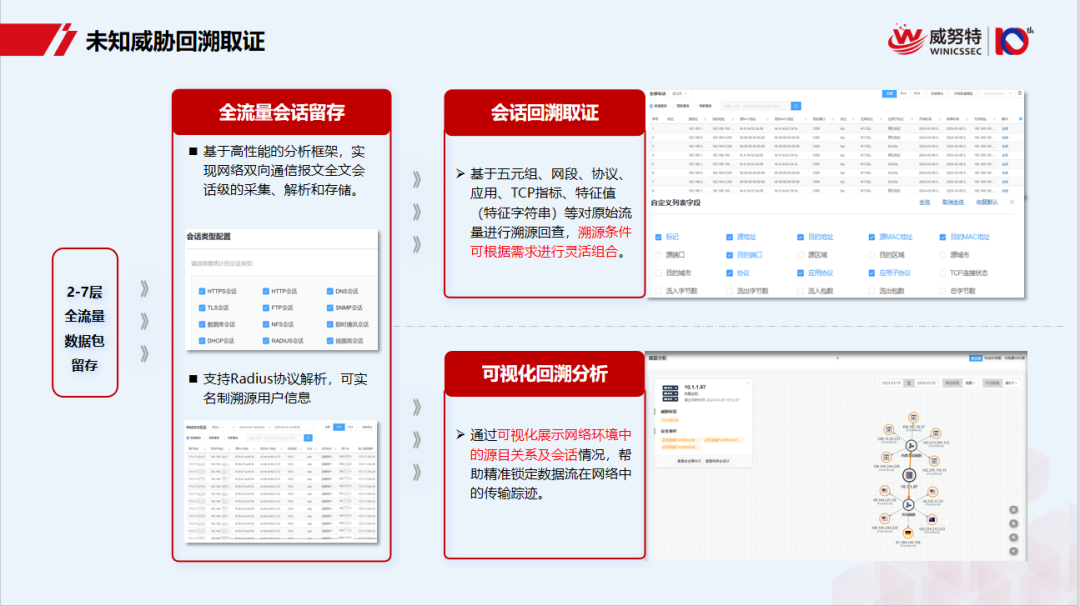Image resolution: width=1080 pixels, height=606 pixels.
Task: Toggle the 即时通讯会话 checkbox
Action: 330,324
